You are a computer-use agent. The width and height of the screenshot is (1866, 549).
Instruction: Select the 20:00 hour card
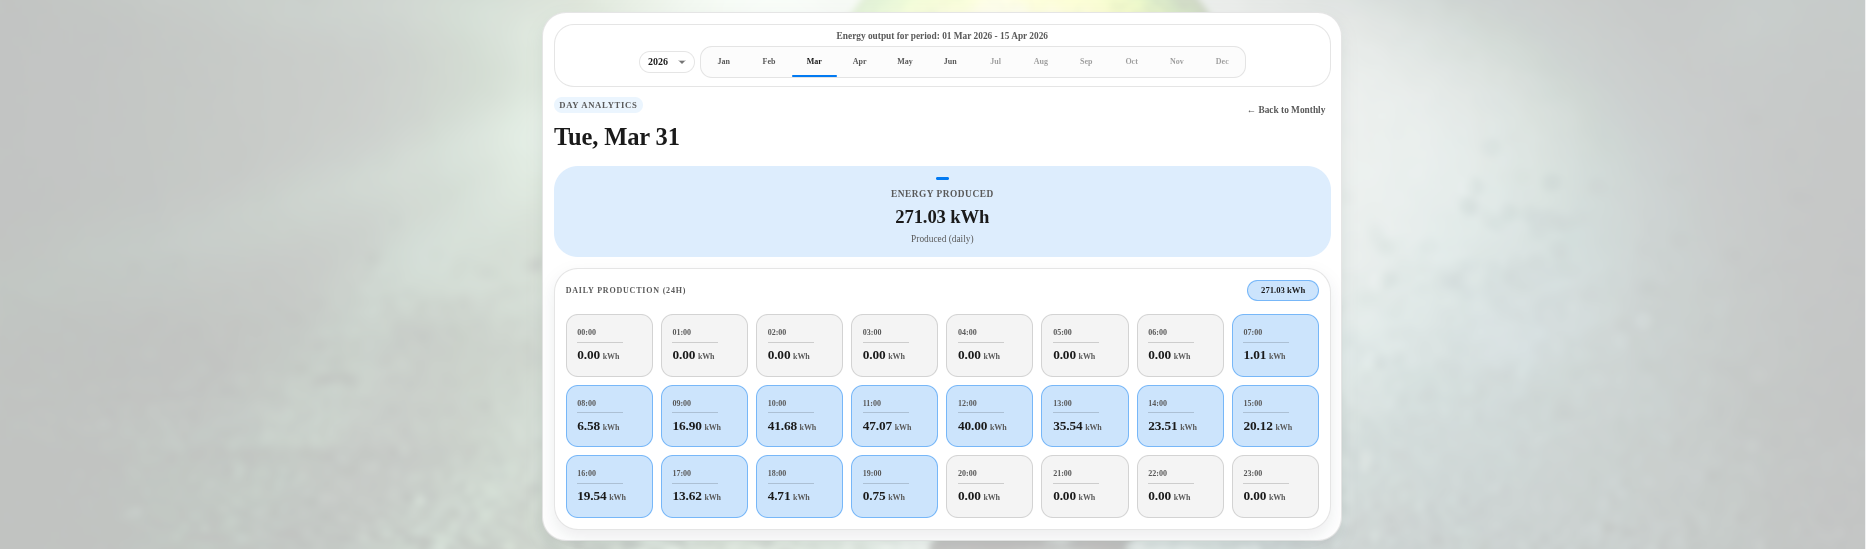989,487
